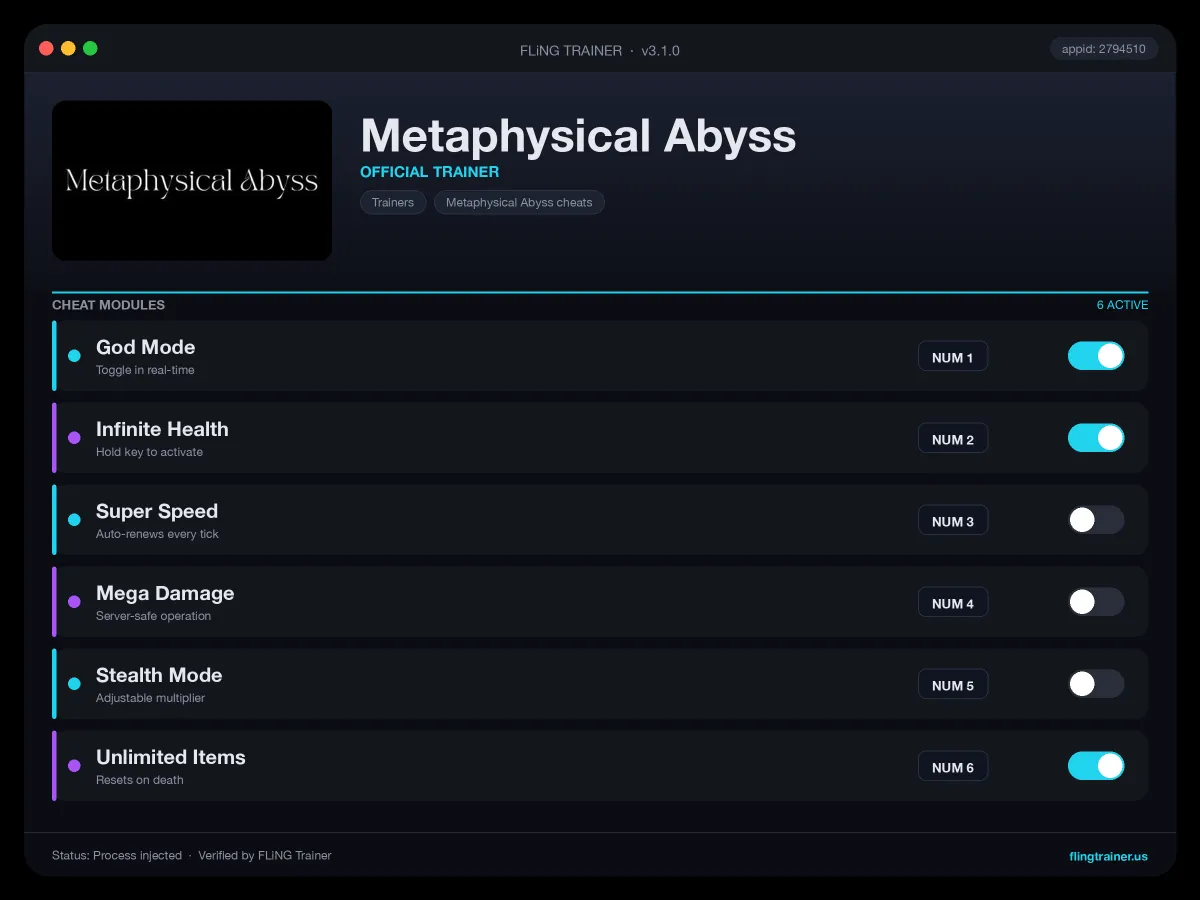This screenshot has width=1200, height=900.
Task: Turn off the Unlimited Items toggle
Action: (x=1096, y=766)
